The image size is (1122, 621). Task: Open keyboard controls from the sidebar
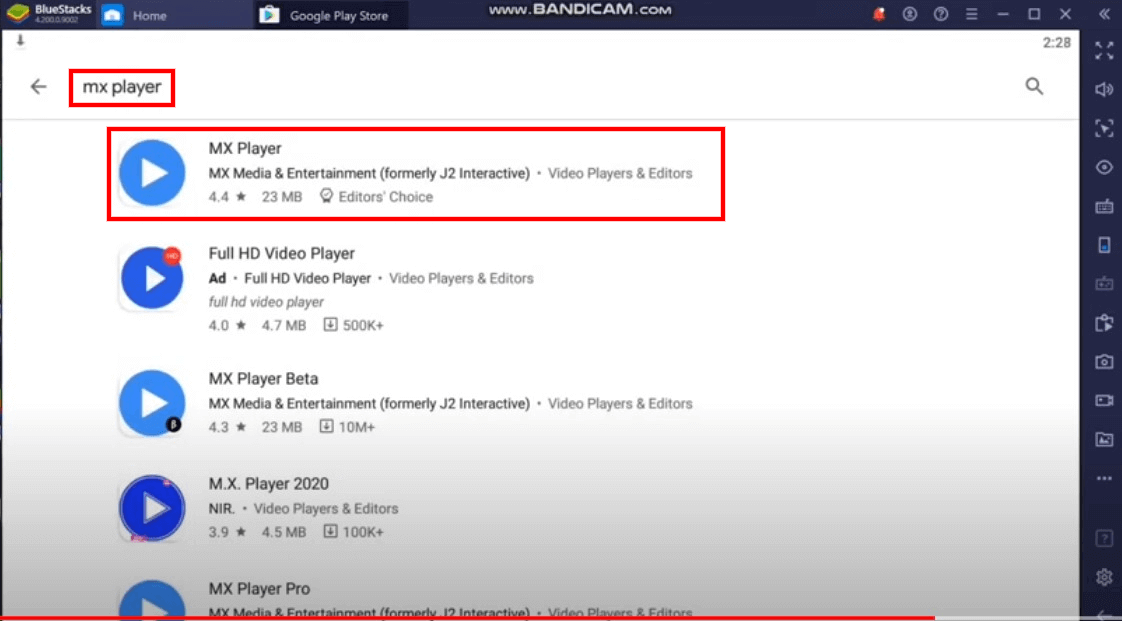pyautogui.click(x=1104, y=207)
